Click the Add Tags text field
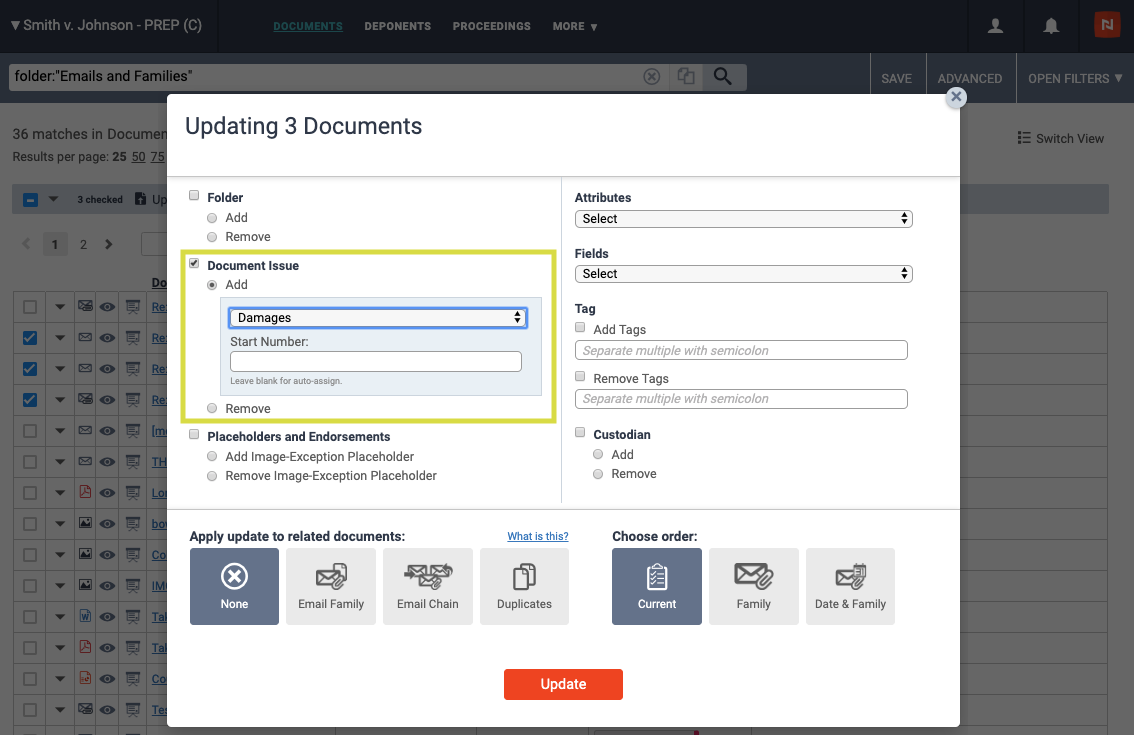Screen dimensions: 1134x735 tap(741, 350)
